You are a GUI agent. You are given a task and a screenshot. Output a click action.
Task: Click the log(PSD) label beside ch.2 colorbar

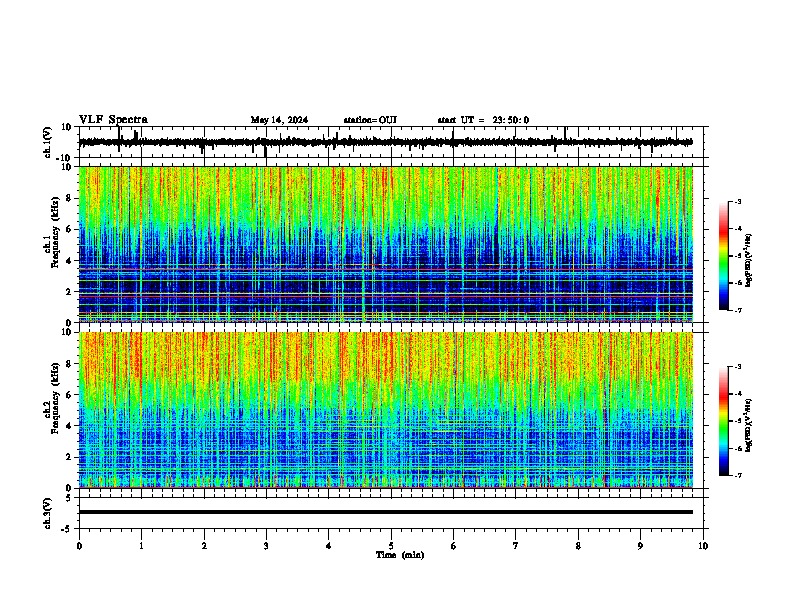tap(748, 425)
